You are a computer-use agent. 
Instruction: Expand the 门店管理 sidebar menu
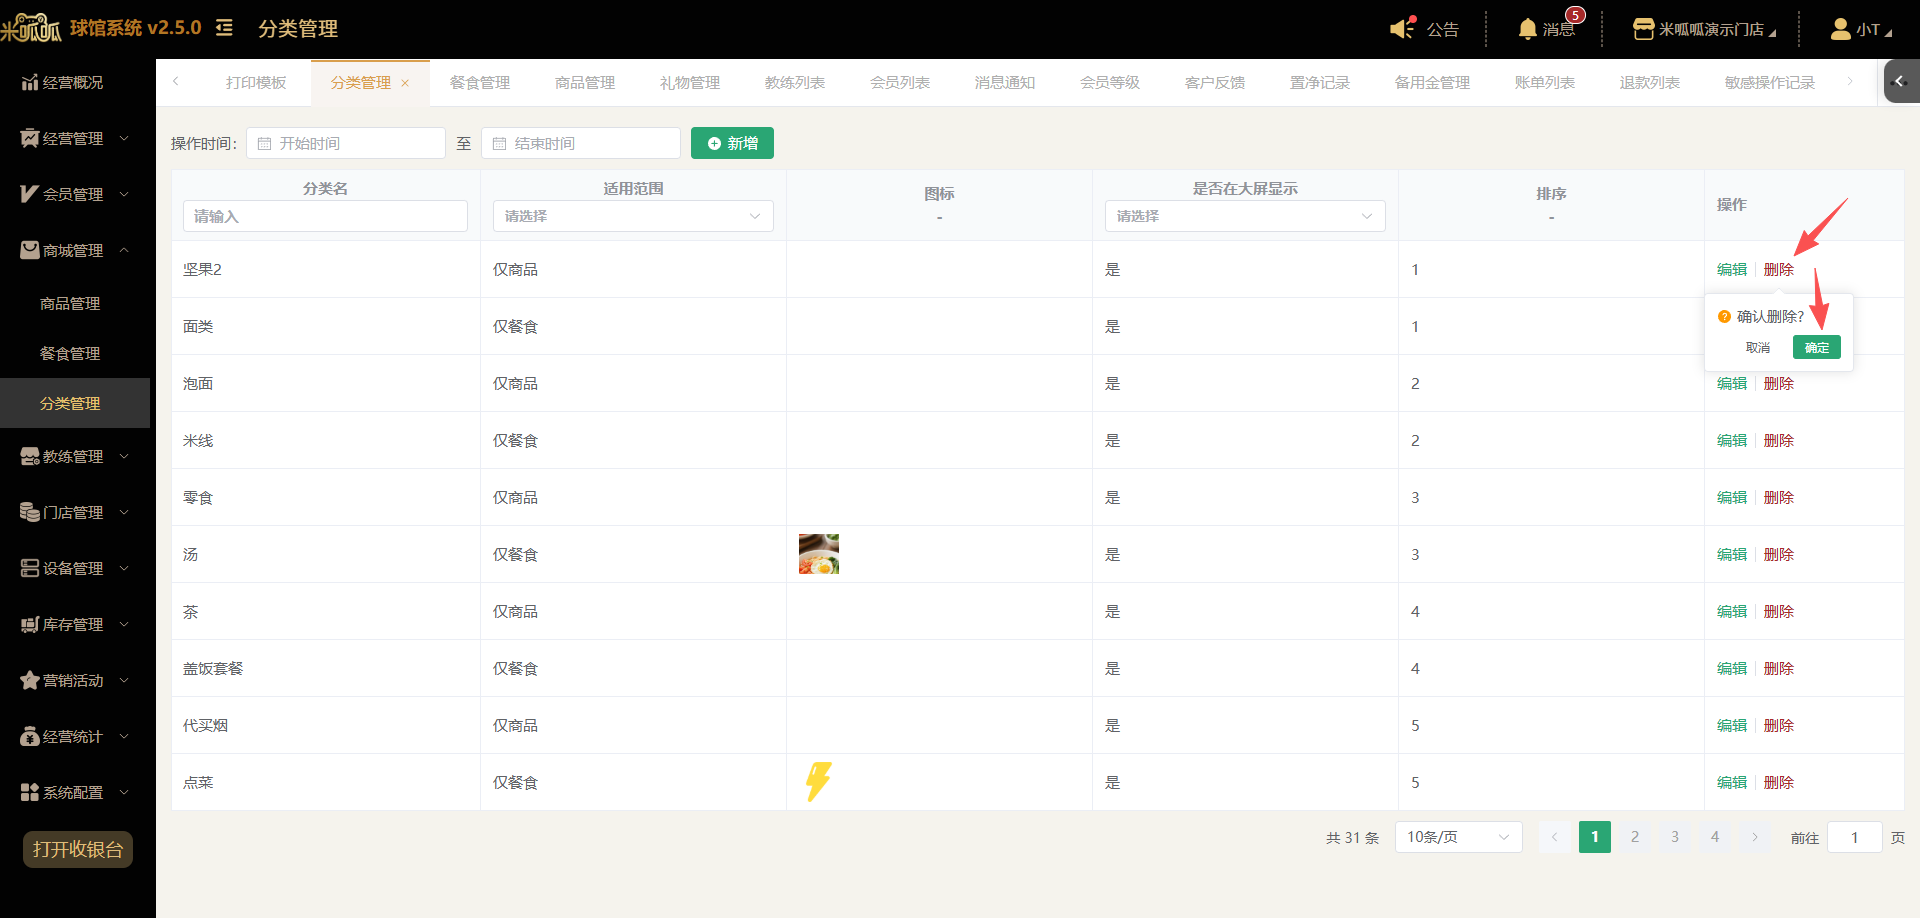click(75, 512)
